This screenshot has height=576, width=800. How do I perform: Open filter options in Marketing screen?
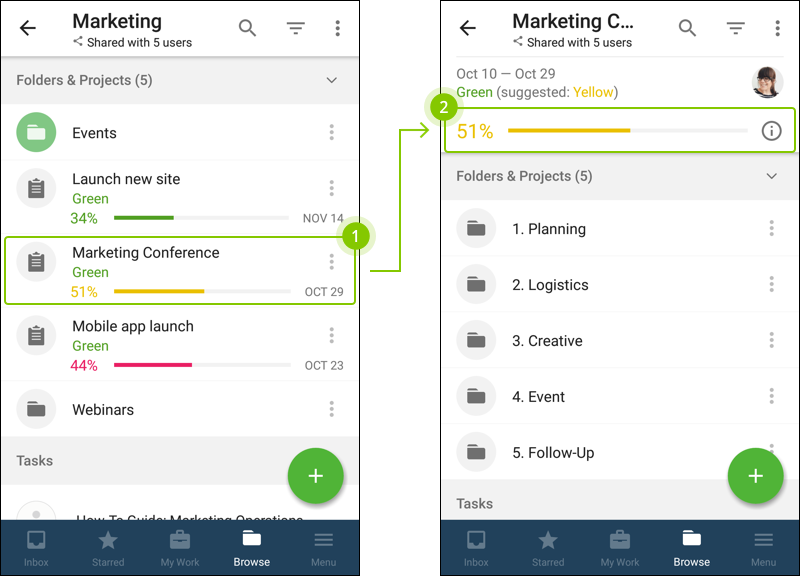tap(295, 28)
